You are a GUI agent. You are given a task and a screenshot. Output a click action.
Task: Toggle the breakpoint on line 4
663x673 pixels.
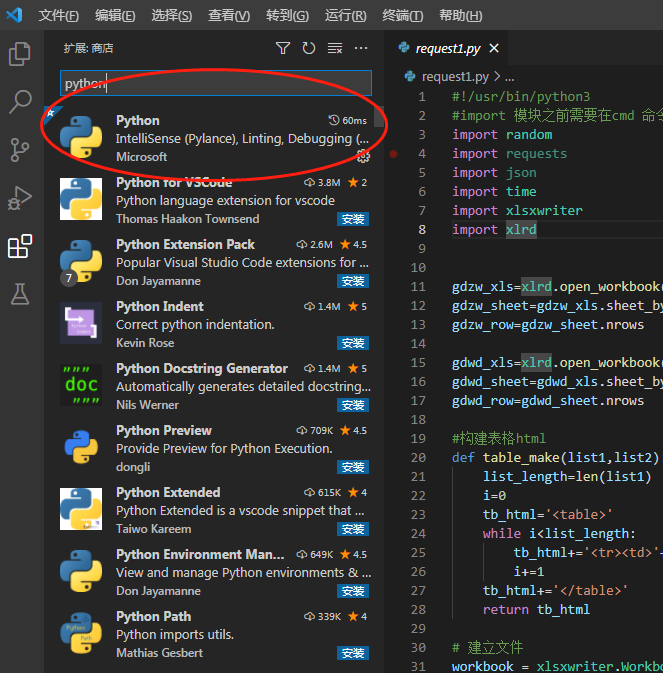tap(394, 154)
